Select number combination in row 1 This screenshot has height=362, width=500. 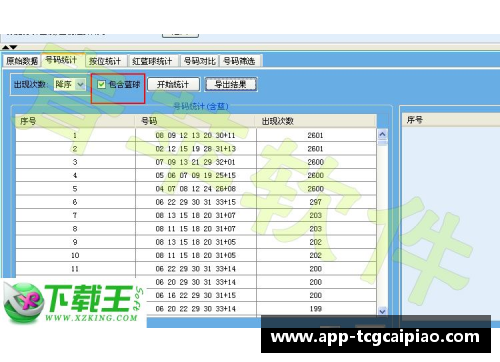(196, 135)
